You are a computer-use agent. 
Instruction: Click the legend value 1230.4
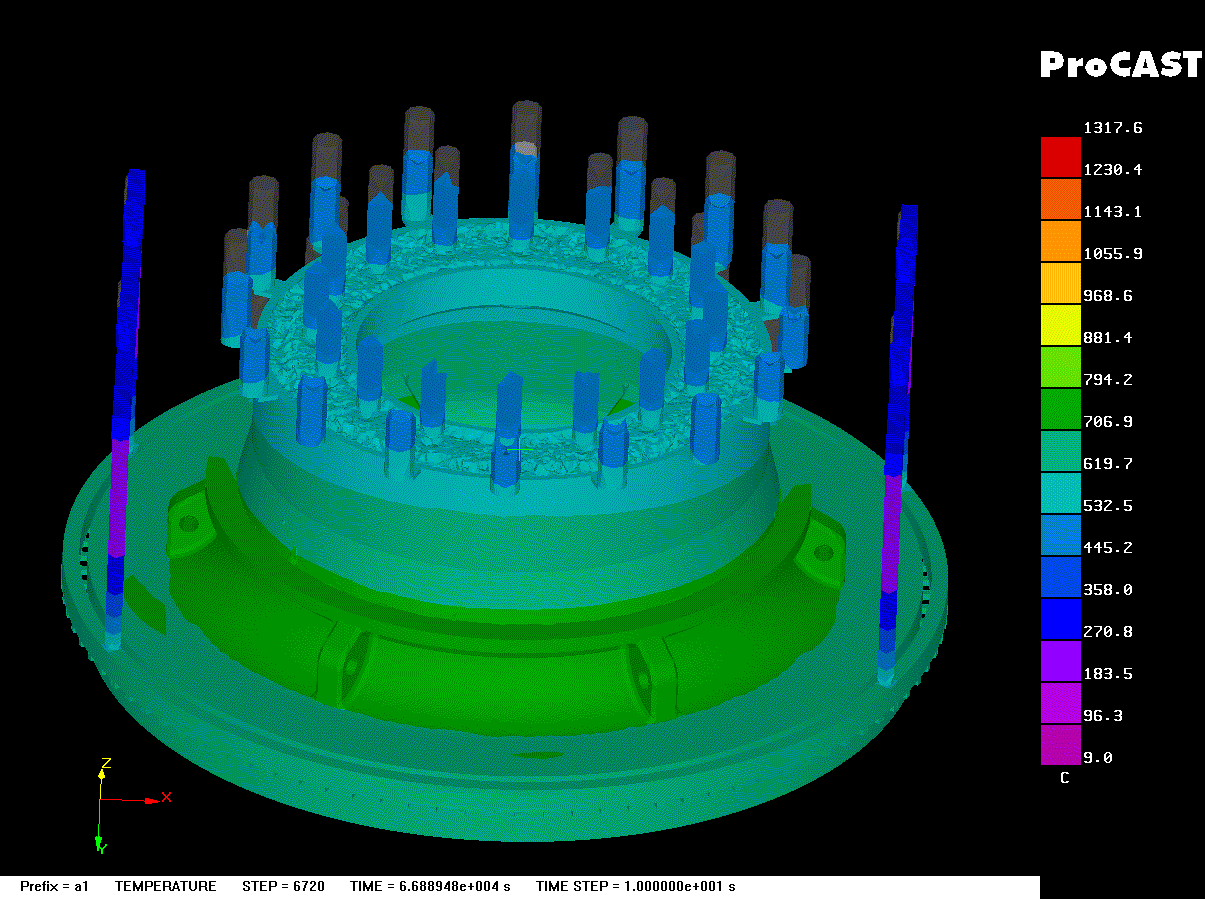click(x=1113, y=170)
